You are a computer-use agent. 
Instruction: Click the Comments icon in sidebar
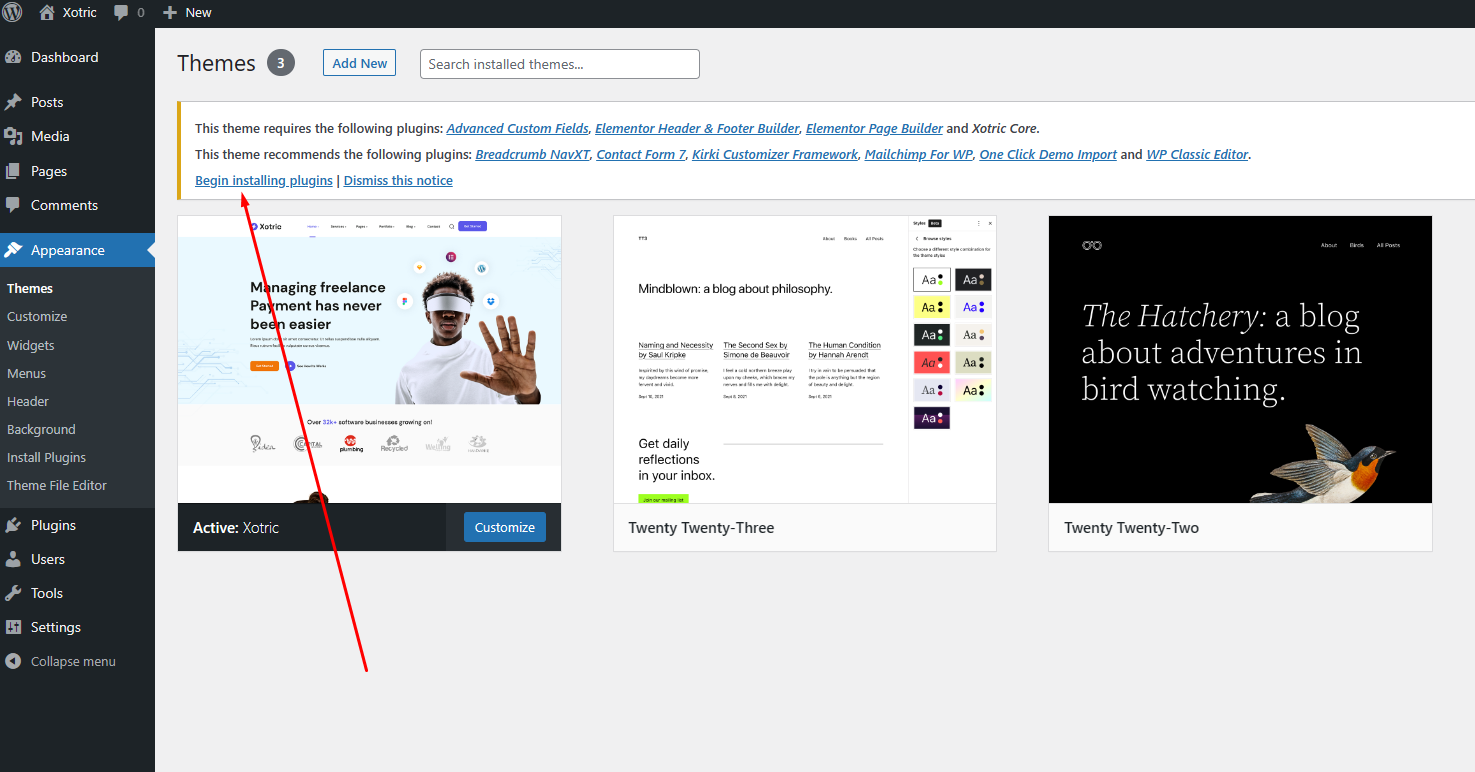(14, 205)
